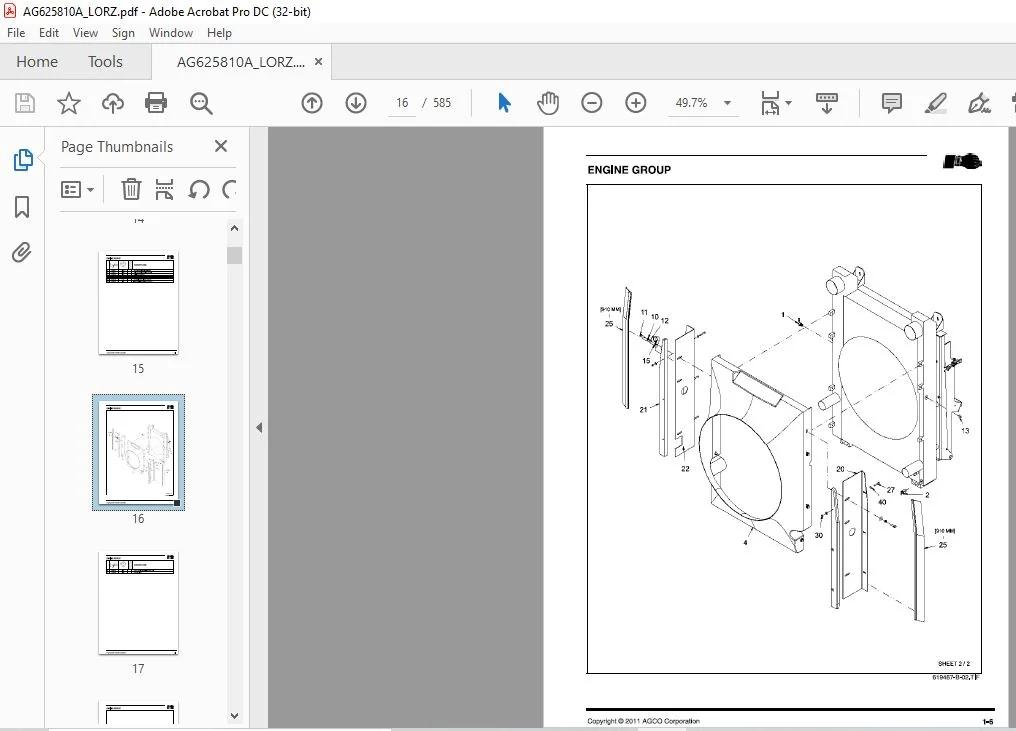Viewport: 1016px width, 731px height.
Task: Click the thumbnails scrollbar handle
Action: coord(235,255)
